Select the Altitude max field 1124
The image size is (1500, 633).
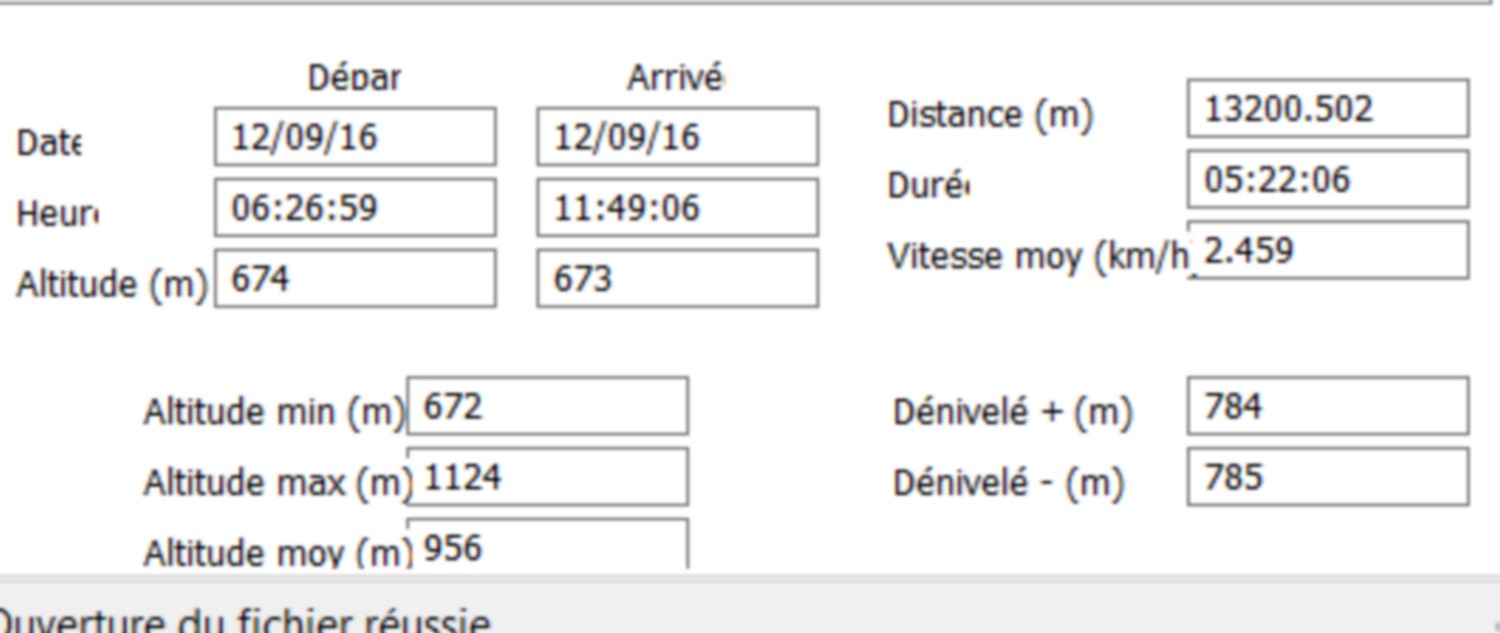[x=547, y=477]
